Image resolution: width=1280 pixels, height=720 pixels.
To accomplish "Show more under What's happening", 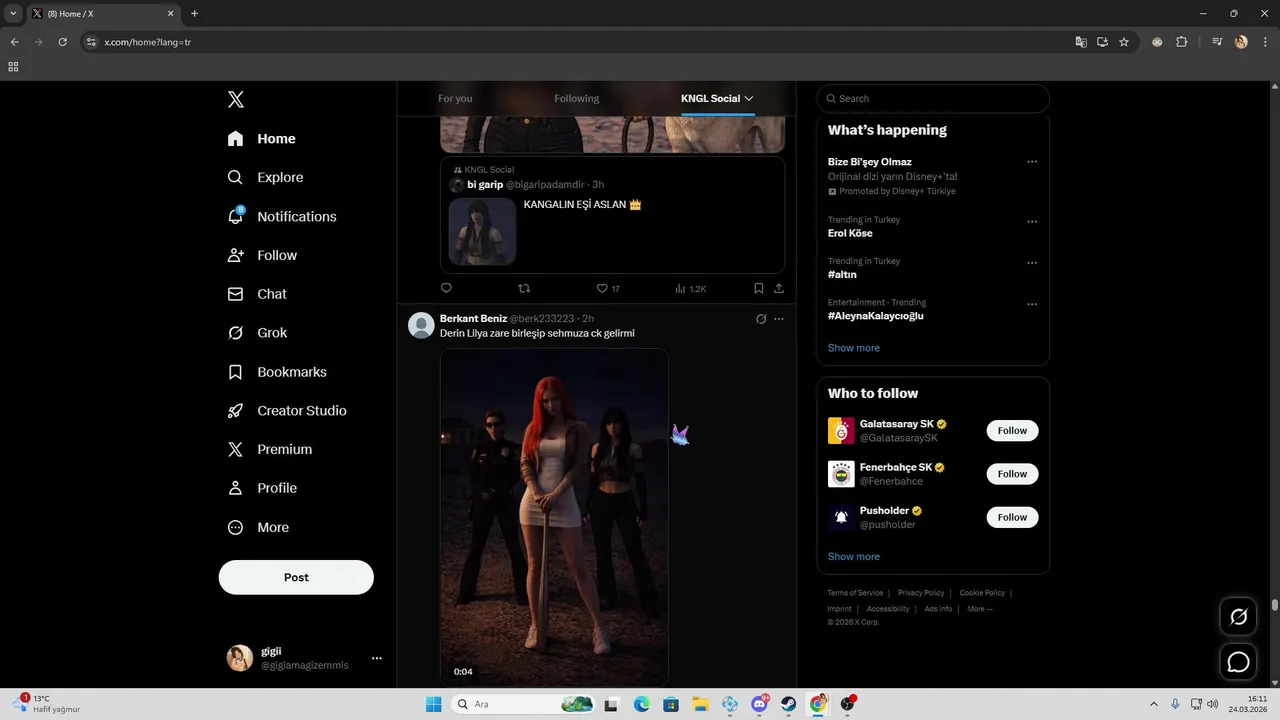I will [854, 348].
